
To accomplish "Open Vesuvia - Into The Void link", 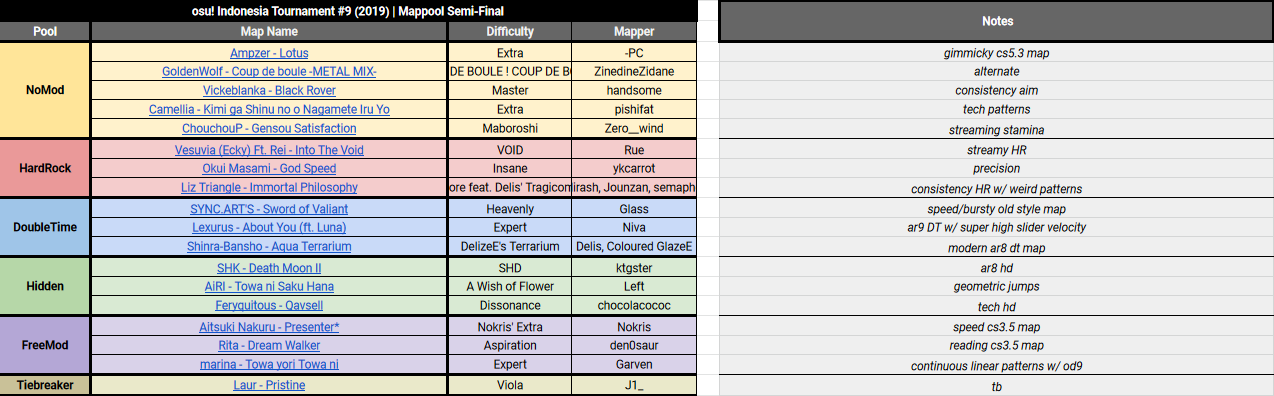I will pyautogui.click(x=269, y=150).
